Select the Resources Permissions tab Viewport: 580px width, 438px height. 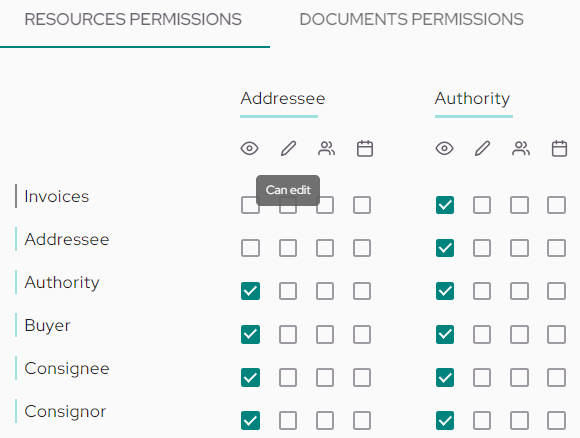pos(133,19)
